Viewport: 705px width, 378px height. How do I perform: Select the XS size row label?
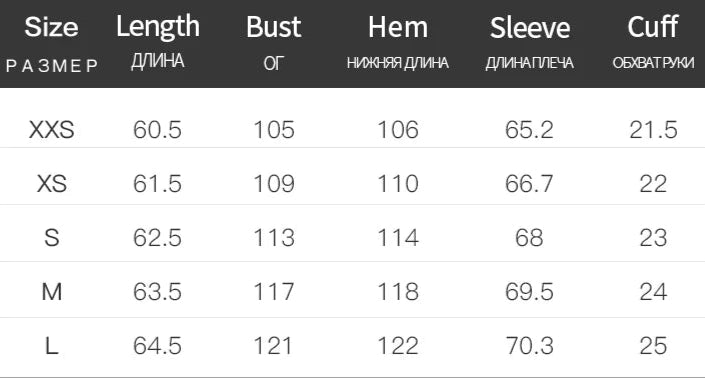click(x=52, y=184)
